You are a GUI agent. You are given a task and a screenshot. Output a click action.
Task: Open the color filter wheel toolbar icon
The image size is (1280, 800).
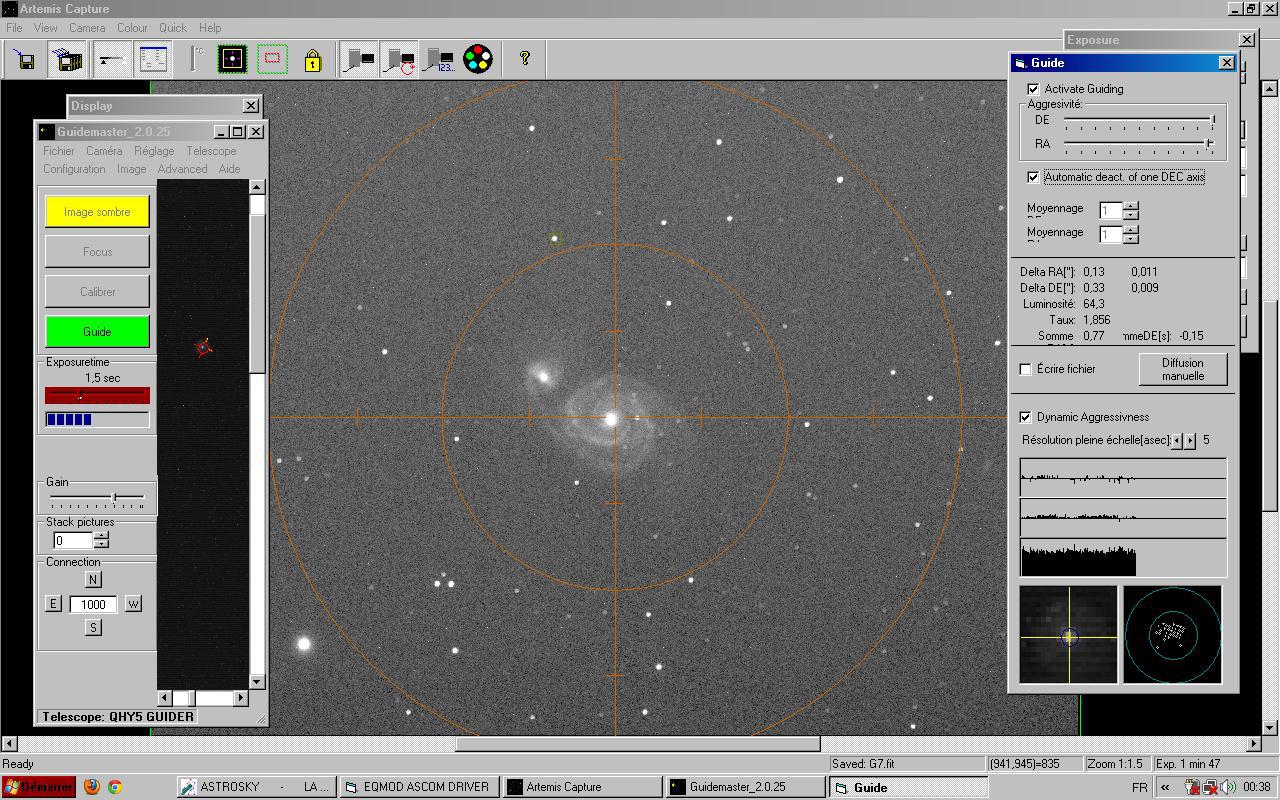(x=478, y=60)
